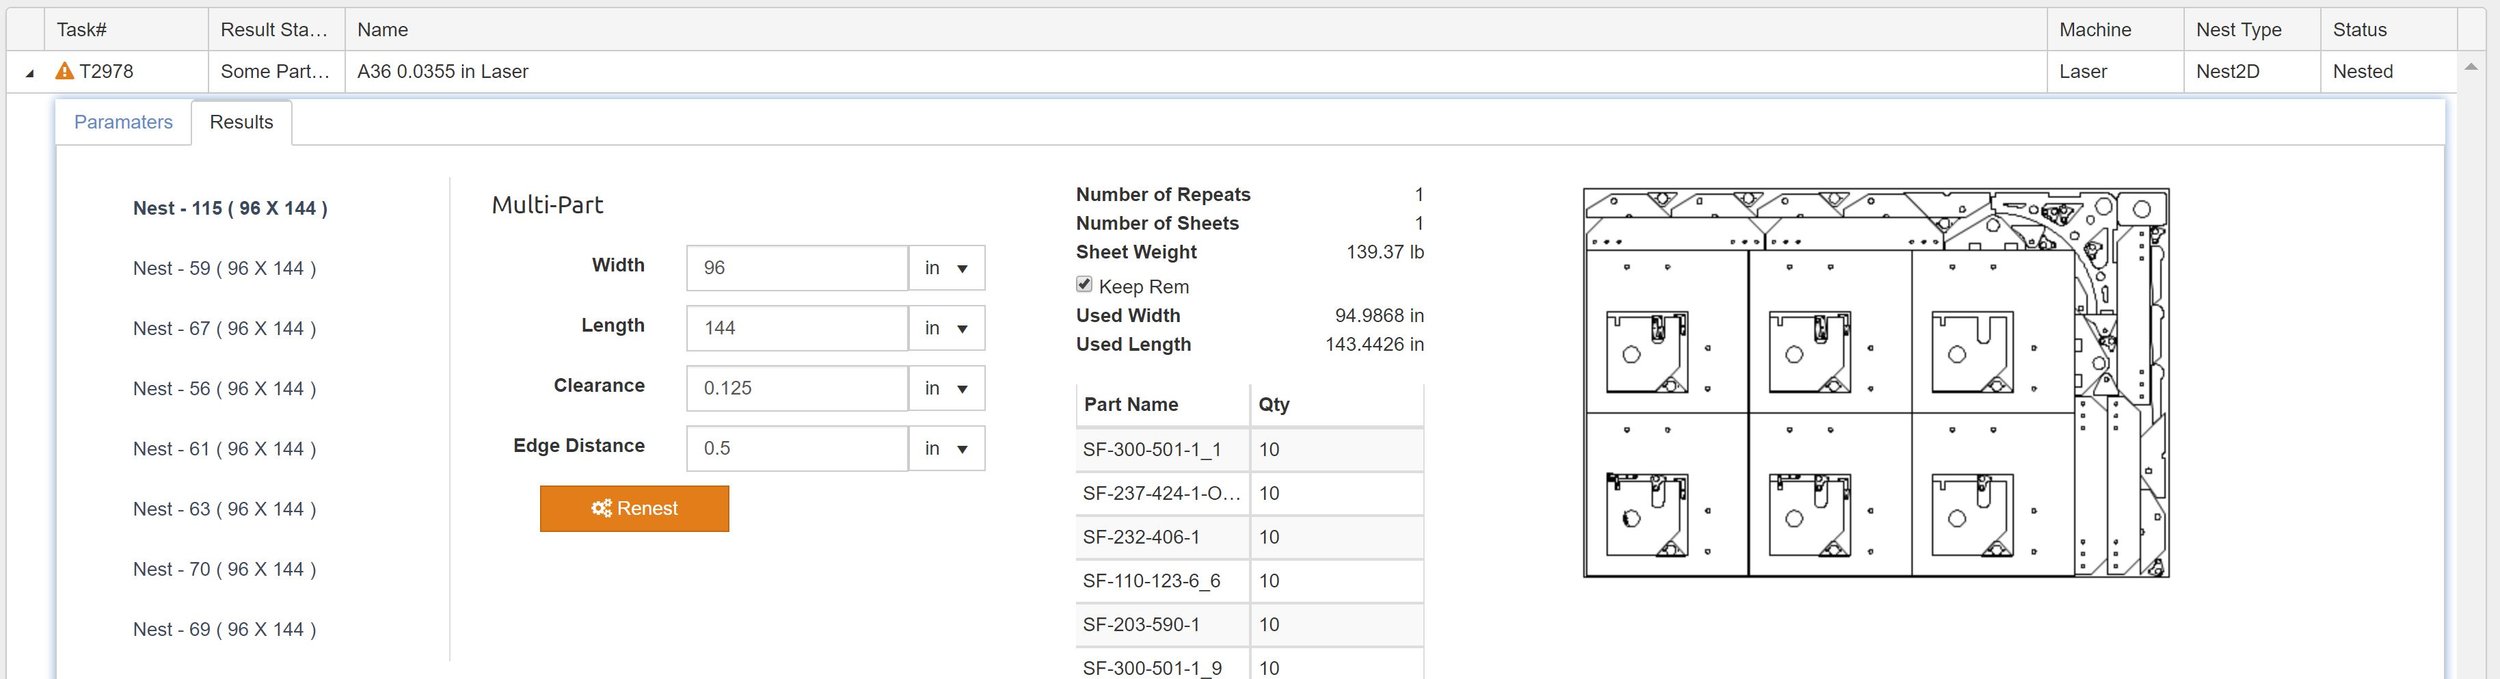Click the Laser machine cell
The width and height of the screenshot is (2500, 679).
2115,72
